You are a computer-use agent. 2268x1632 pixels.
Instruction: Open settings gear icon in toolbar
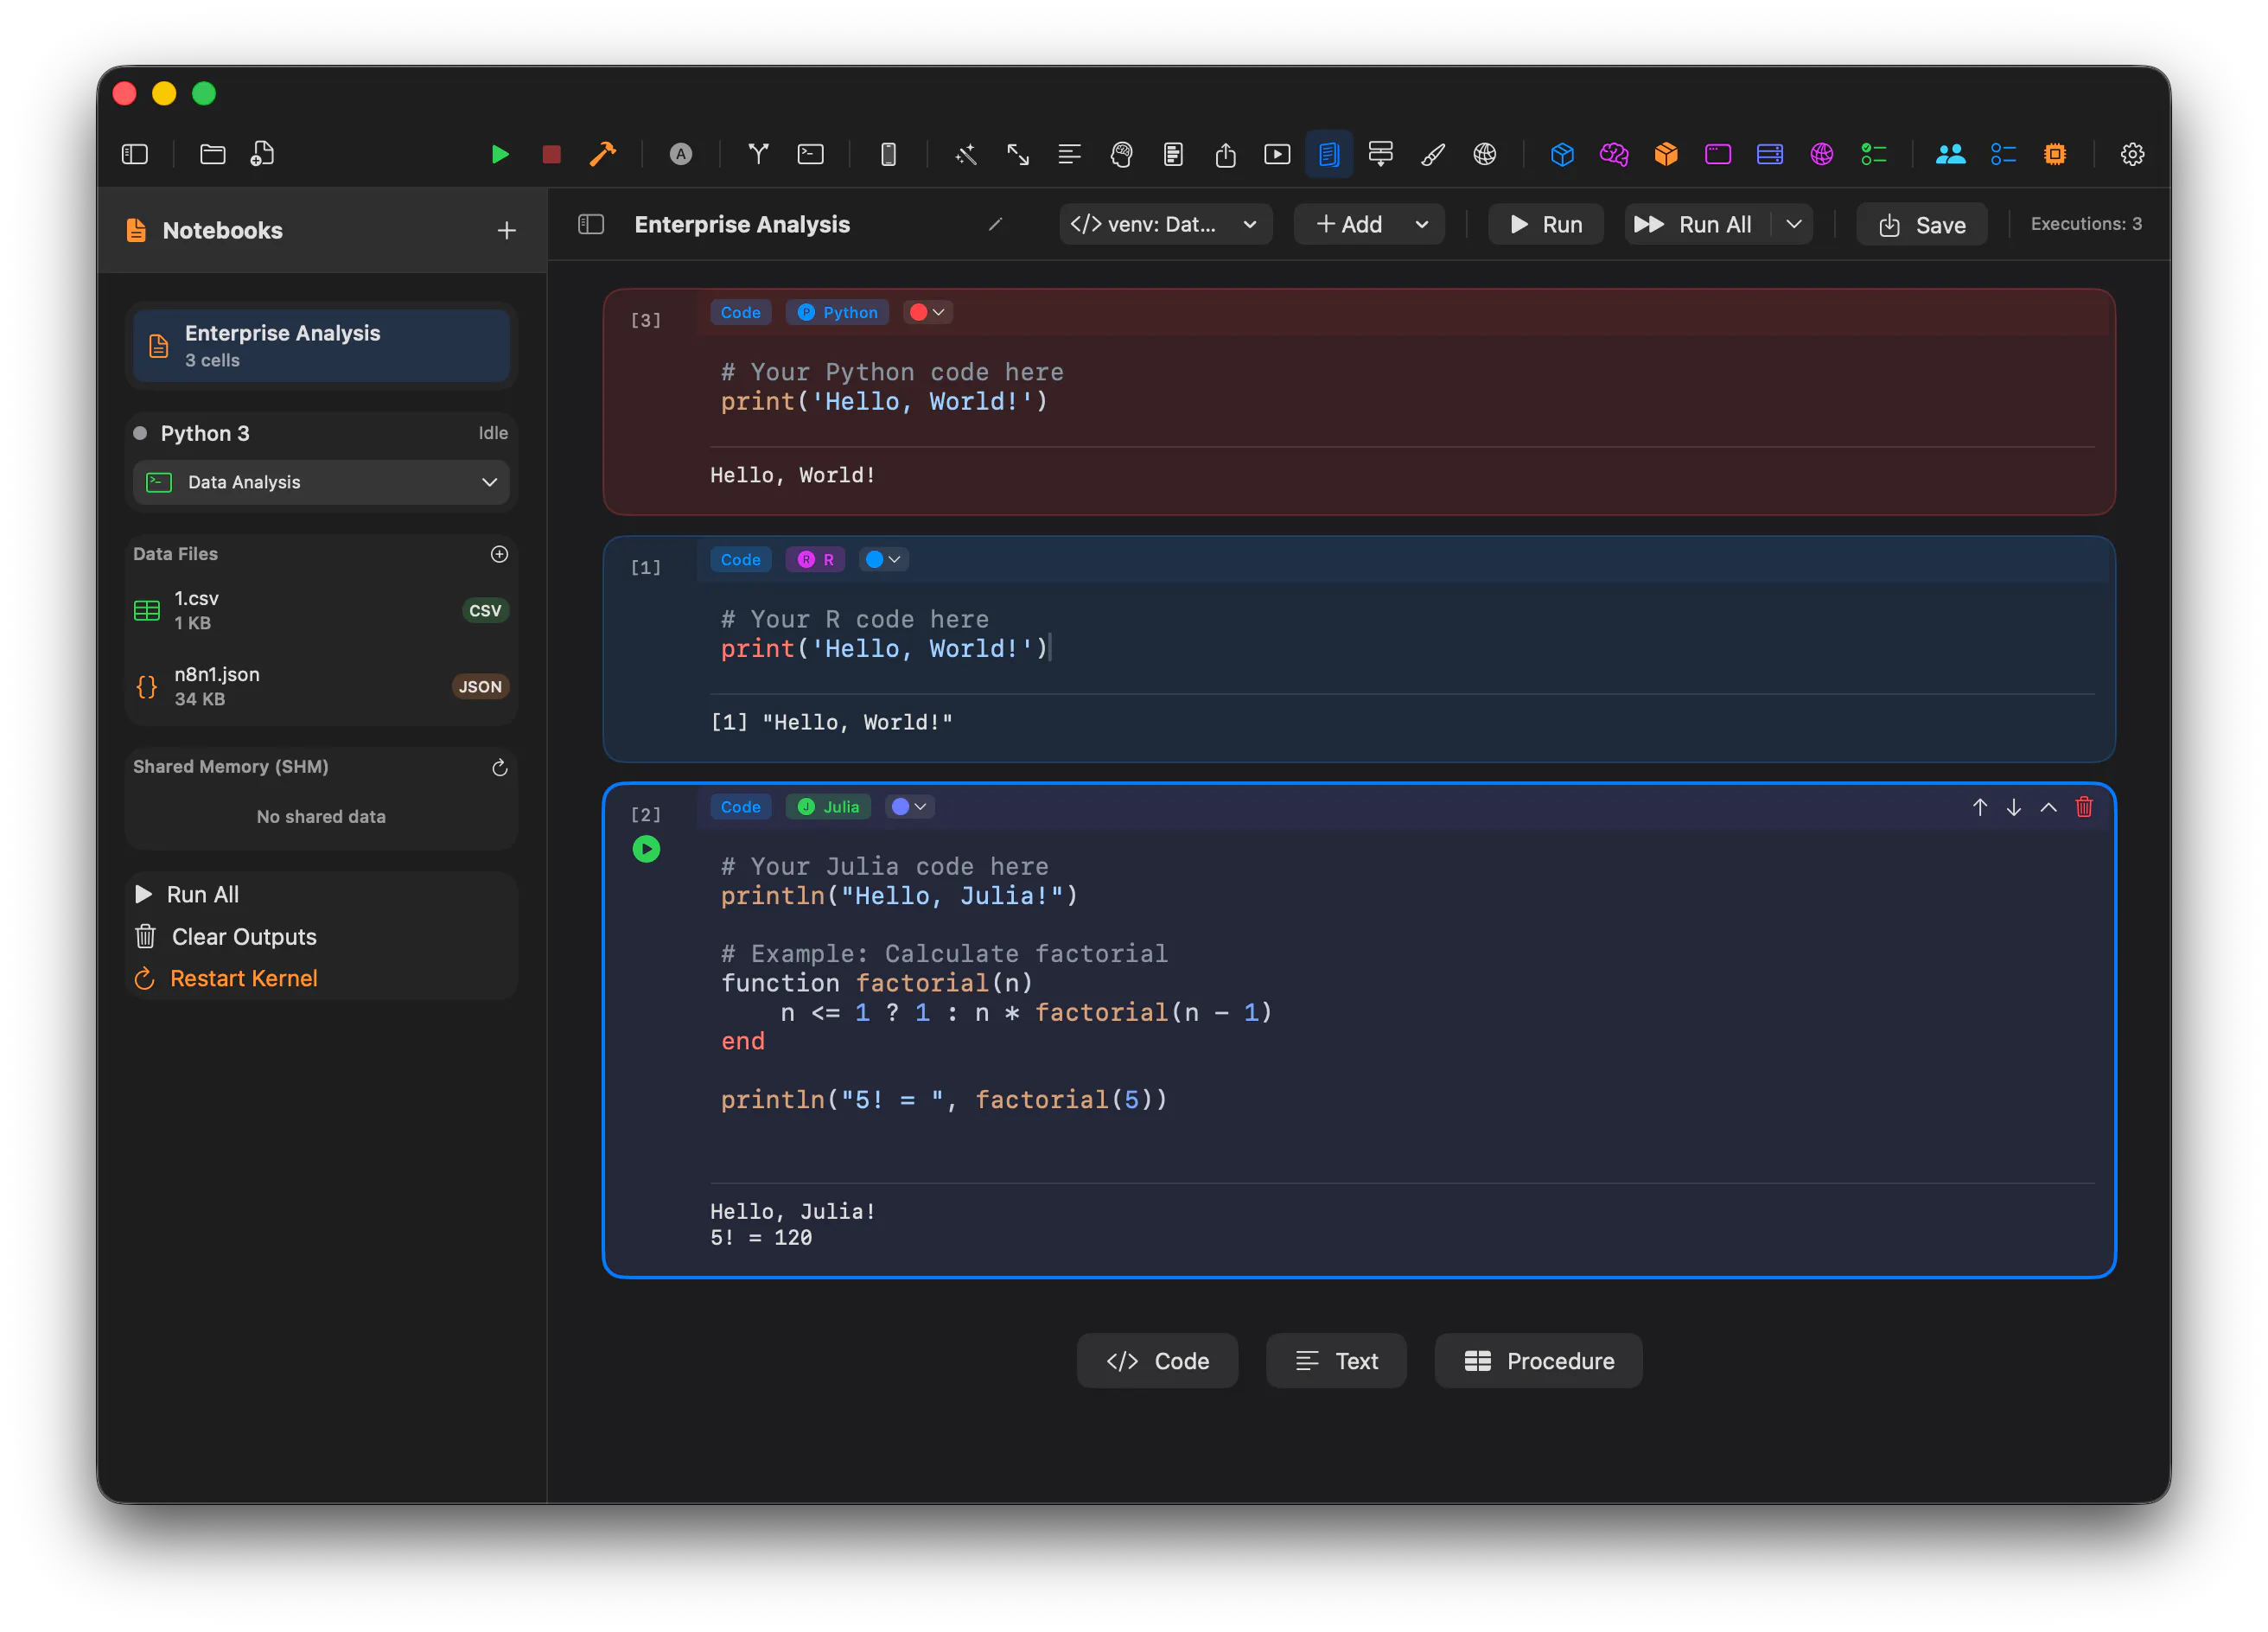point(2133,154)
